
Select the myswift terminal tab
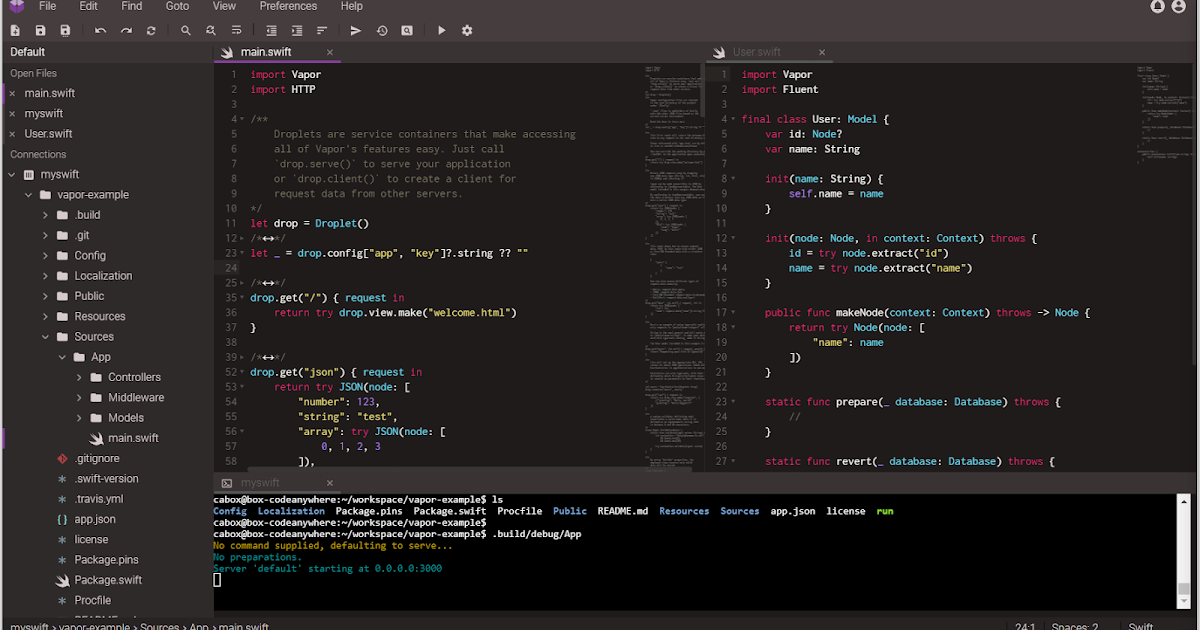[278, 483]
